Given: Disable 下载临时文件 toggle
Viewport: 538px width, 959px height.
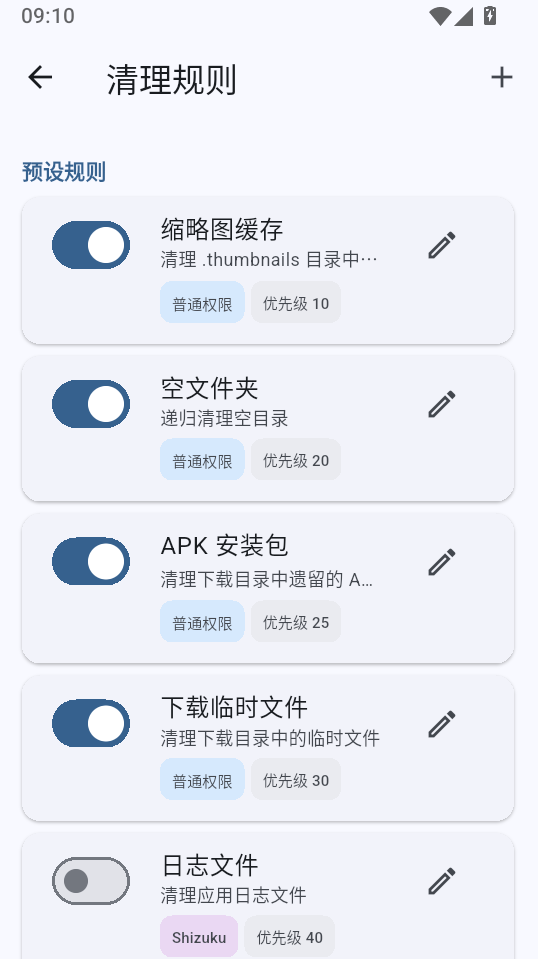Looking at the screenshot, I should tap(90, 724).
